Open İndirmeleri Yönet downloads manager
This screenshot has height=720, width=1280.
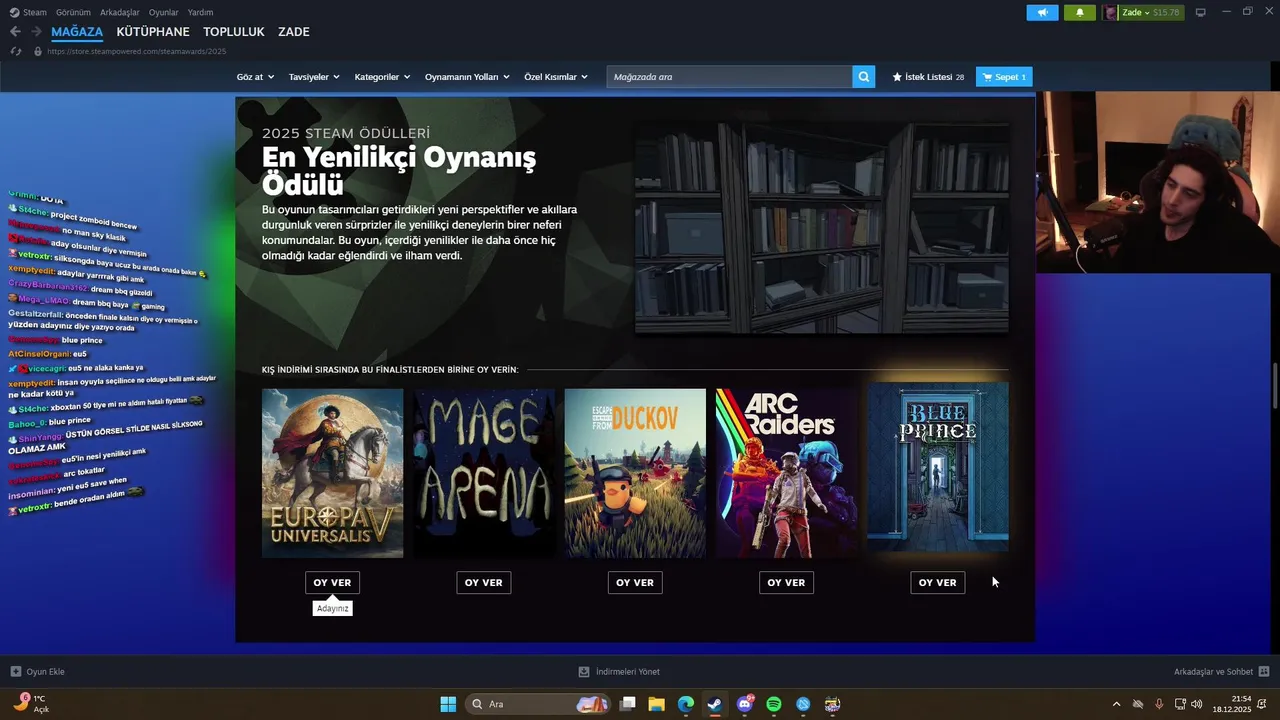[x=619, y=672]
